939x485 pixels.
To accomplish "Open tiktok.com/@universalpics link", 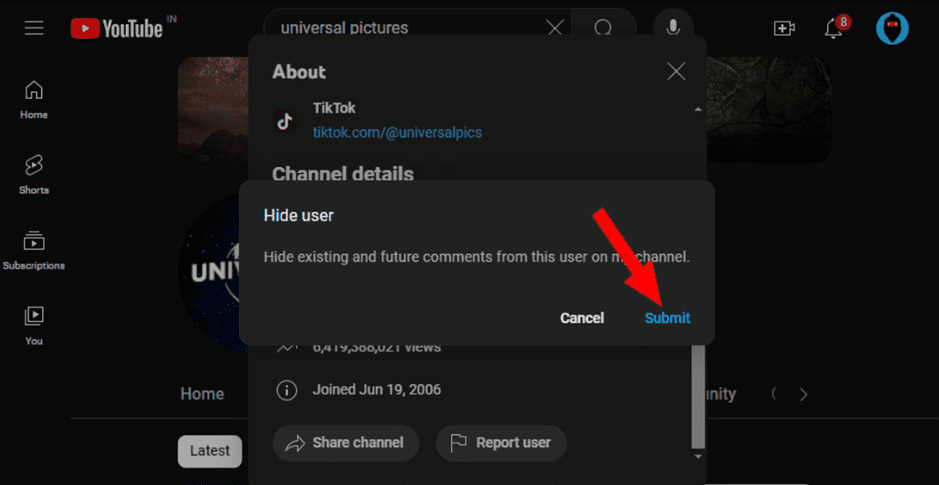I will coord(397,132).
